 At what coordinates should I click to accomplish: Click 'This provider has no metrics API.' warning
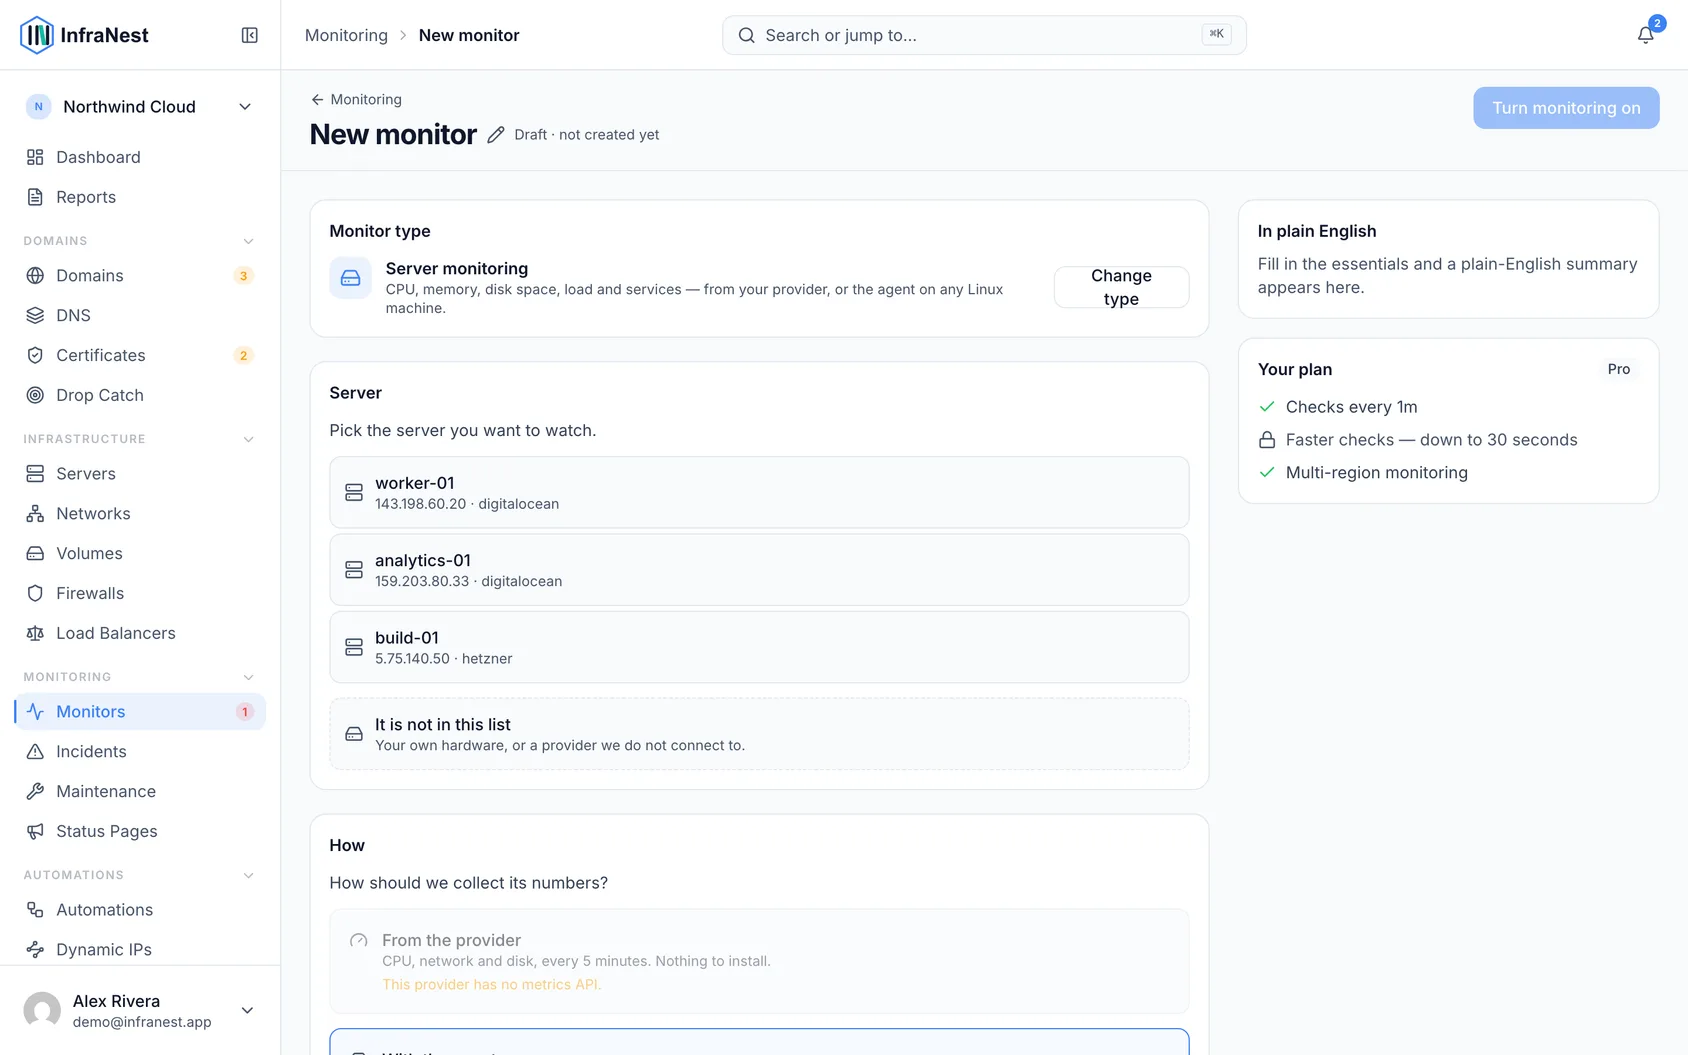(x=492, y=985)
